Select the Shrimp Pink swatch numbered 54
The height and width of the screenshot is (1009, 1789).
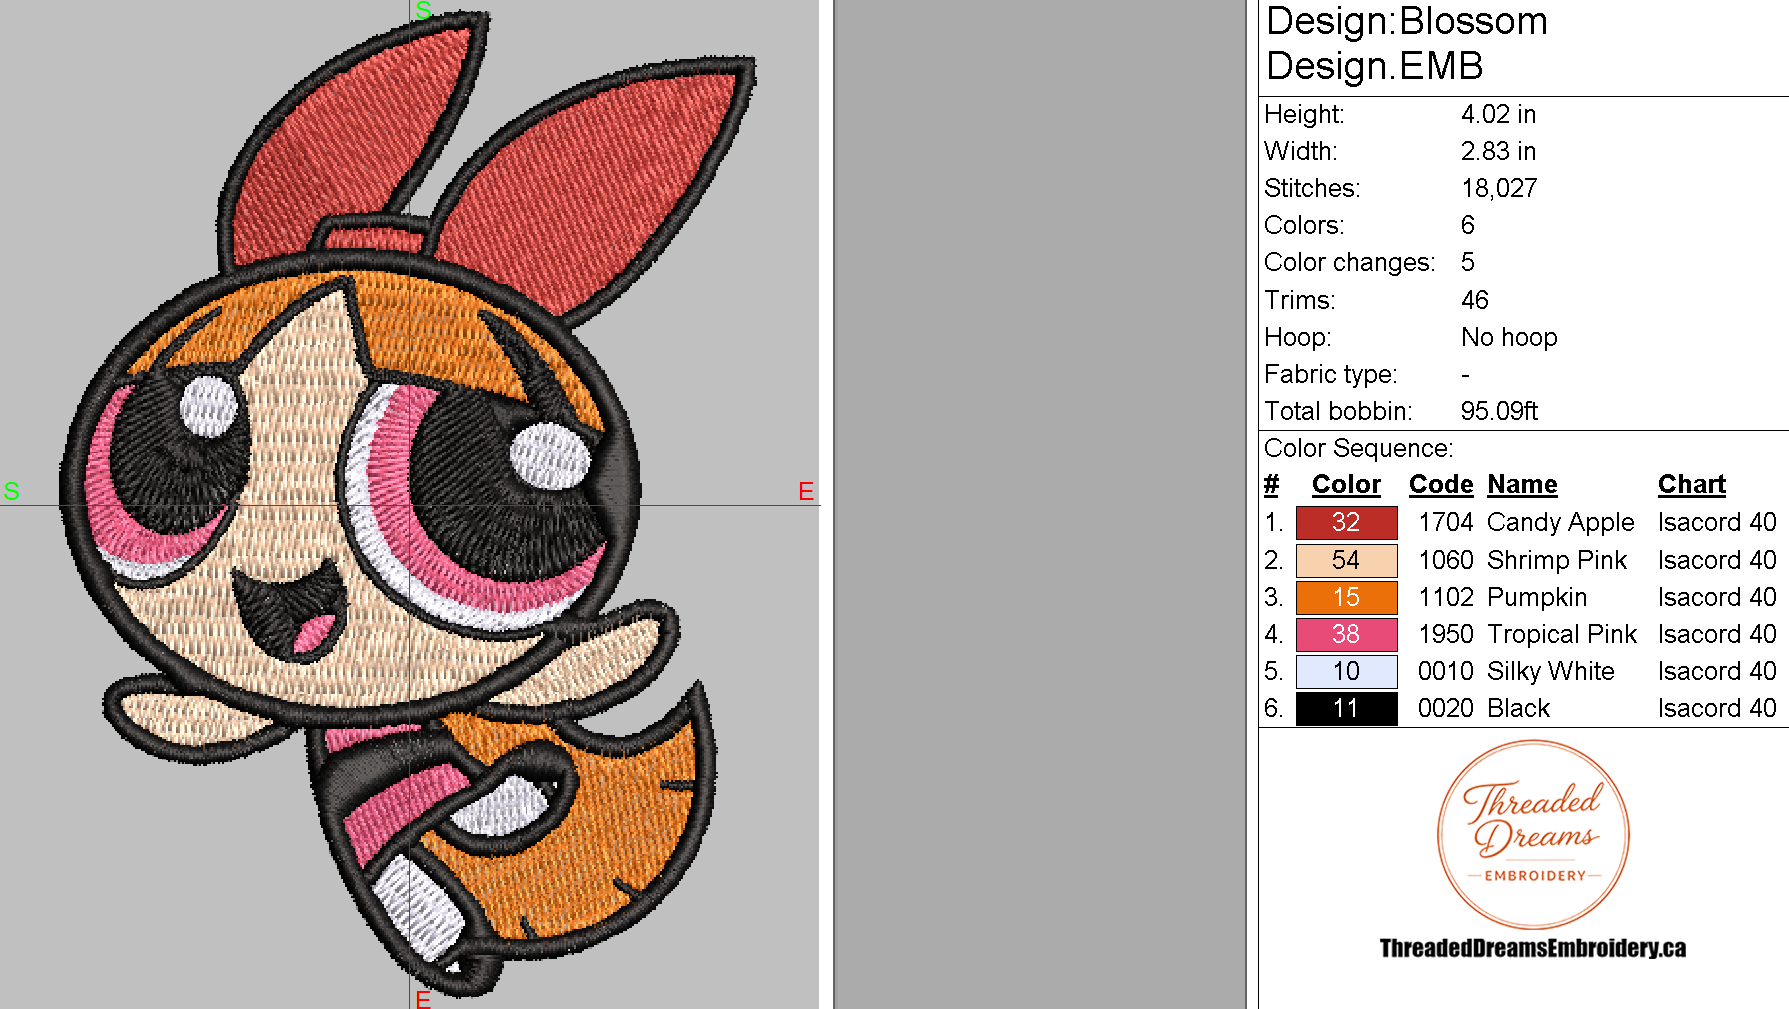pyautogui.click(x=1346, y=560)
